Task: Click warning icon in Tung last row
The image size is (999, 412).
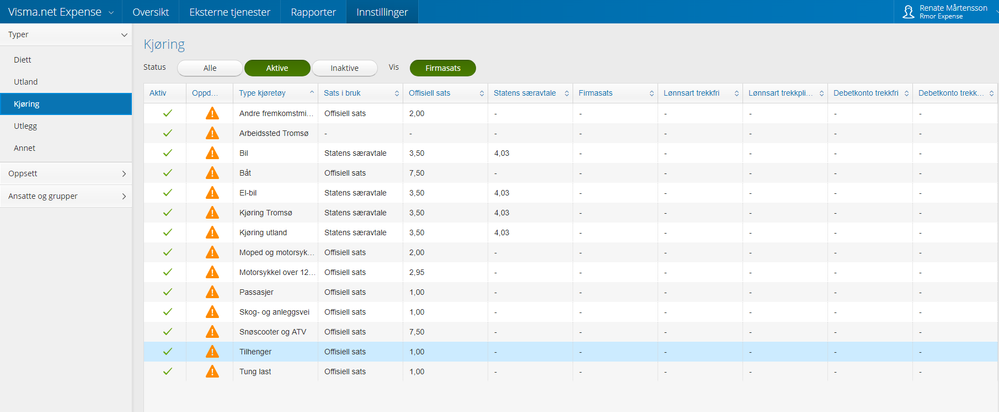Action: point(212,371)
